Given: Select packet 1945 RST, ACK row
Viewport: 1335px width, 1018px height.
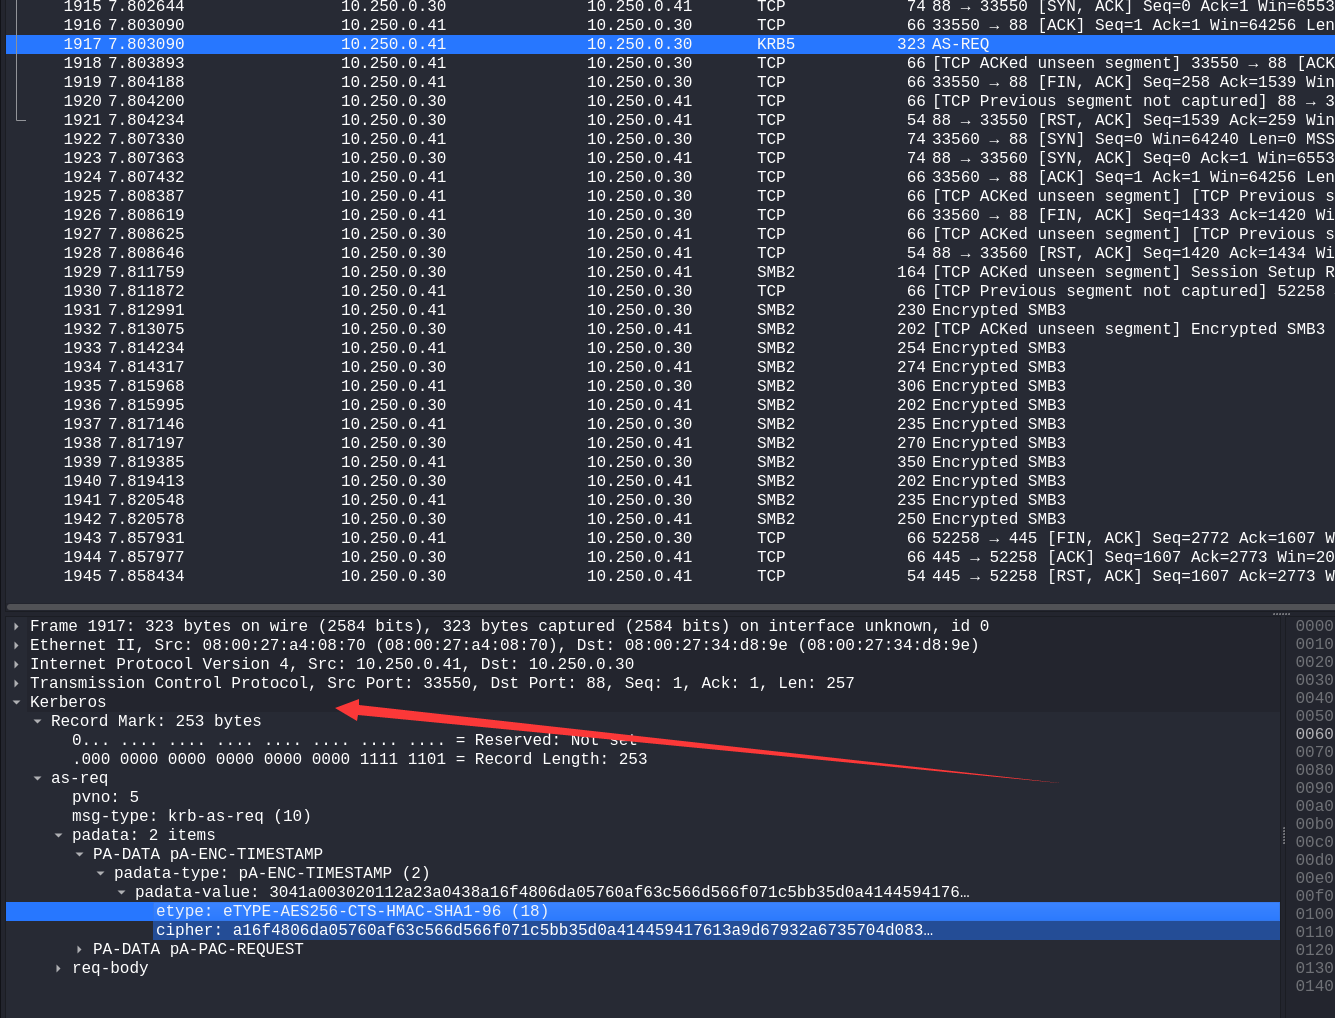Looking at the screenshot, I should pyautogui.click(x=670, y=576).
